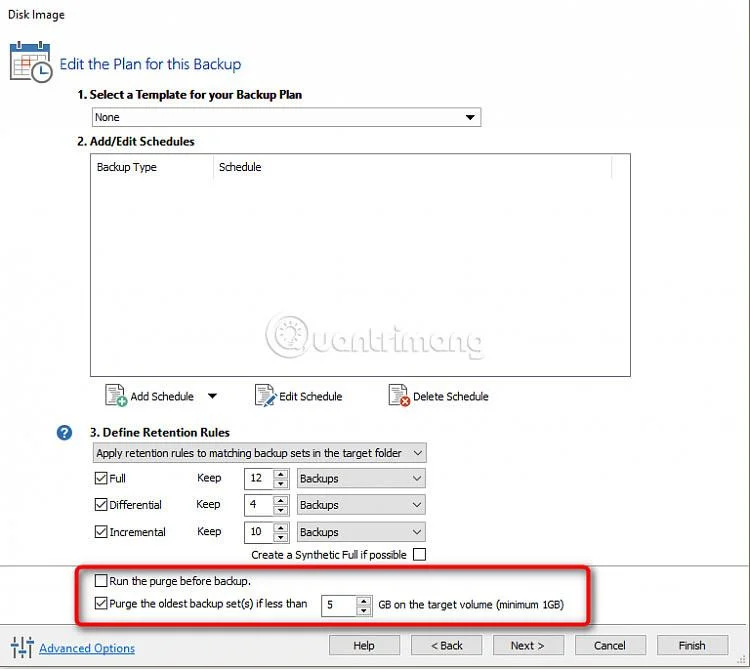Viewport: 750px width, 669px height.
Task: Open the apply retention rules dropdown
Action: [259, 452]
